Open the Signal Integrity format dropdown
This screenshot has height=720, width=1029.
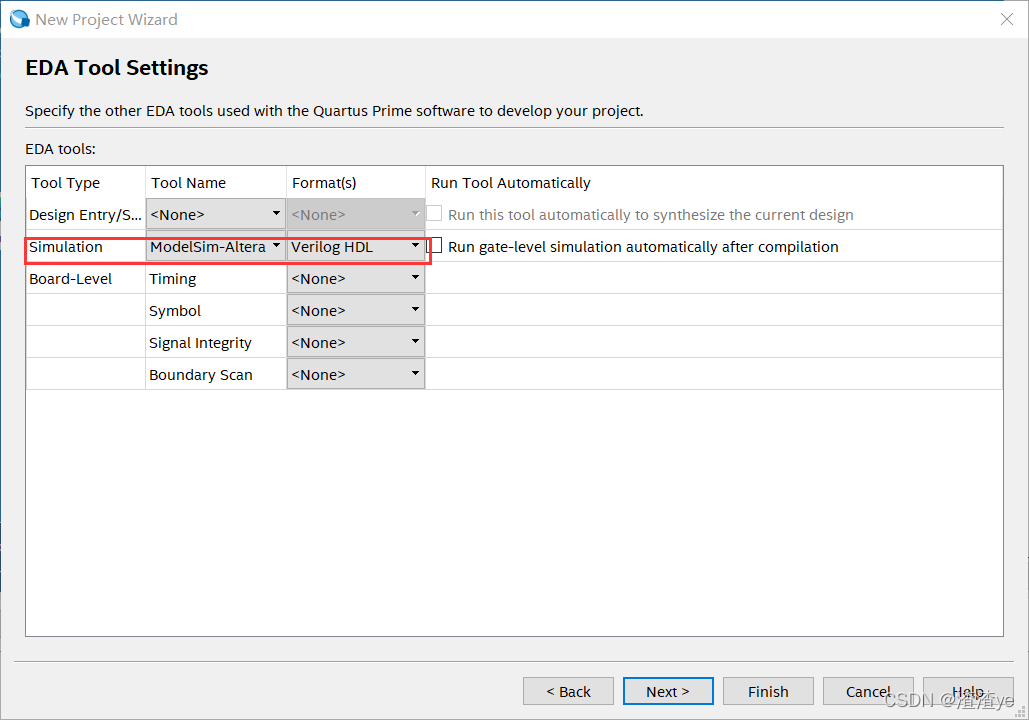[x=356, y=343]
